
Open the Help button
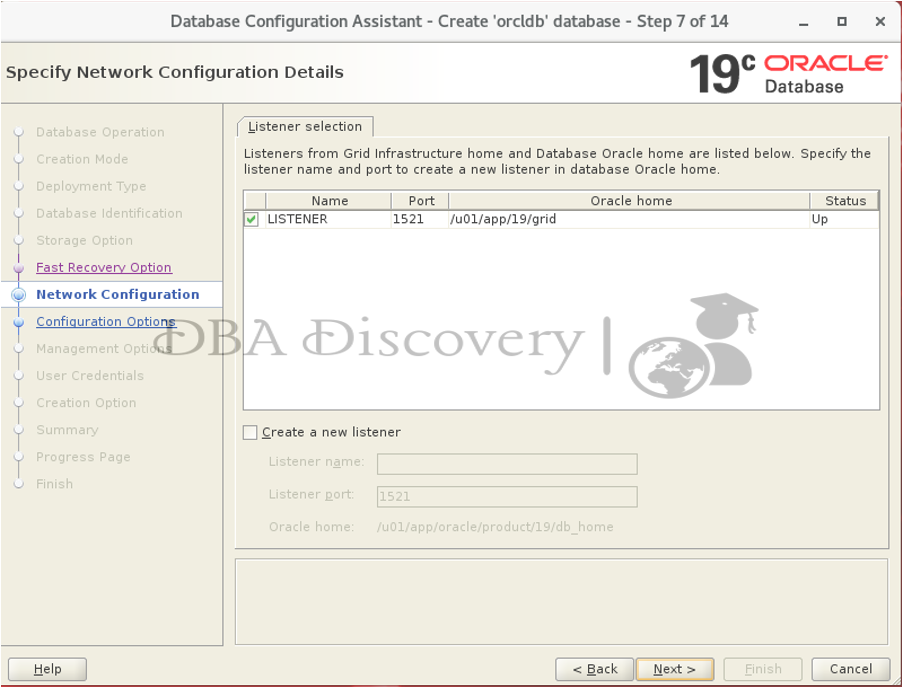[x=47, y=669]
